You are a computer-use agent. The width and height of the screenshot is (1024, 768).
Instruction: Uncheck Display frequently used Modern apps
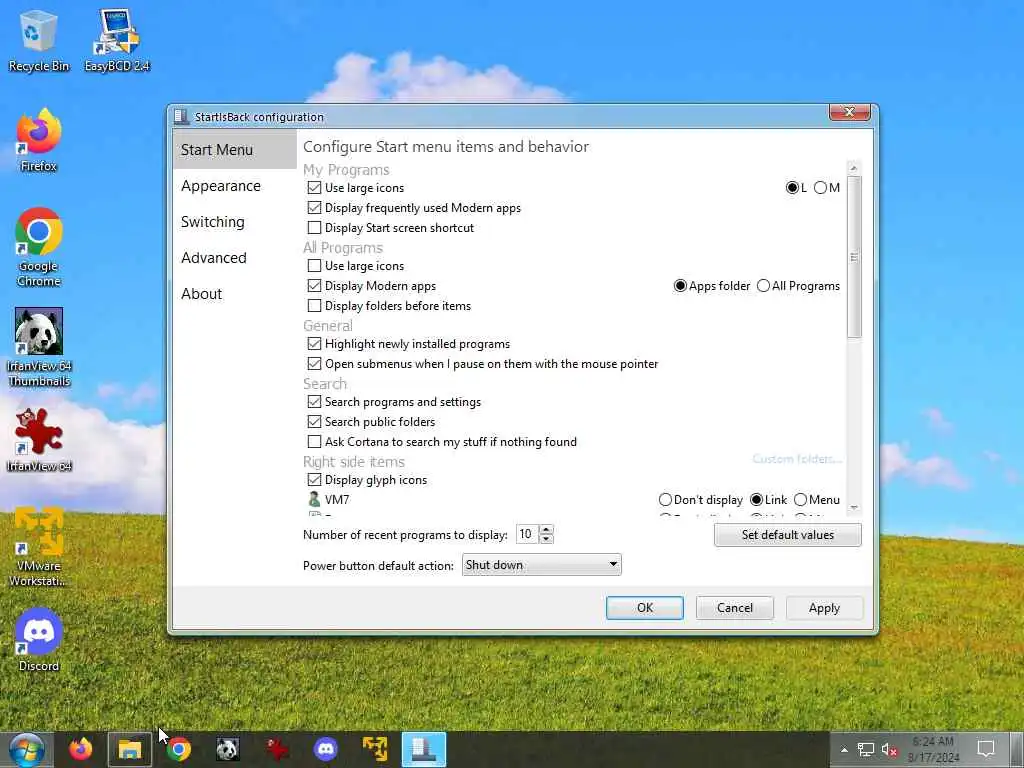314,208
